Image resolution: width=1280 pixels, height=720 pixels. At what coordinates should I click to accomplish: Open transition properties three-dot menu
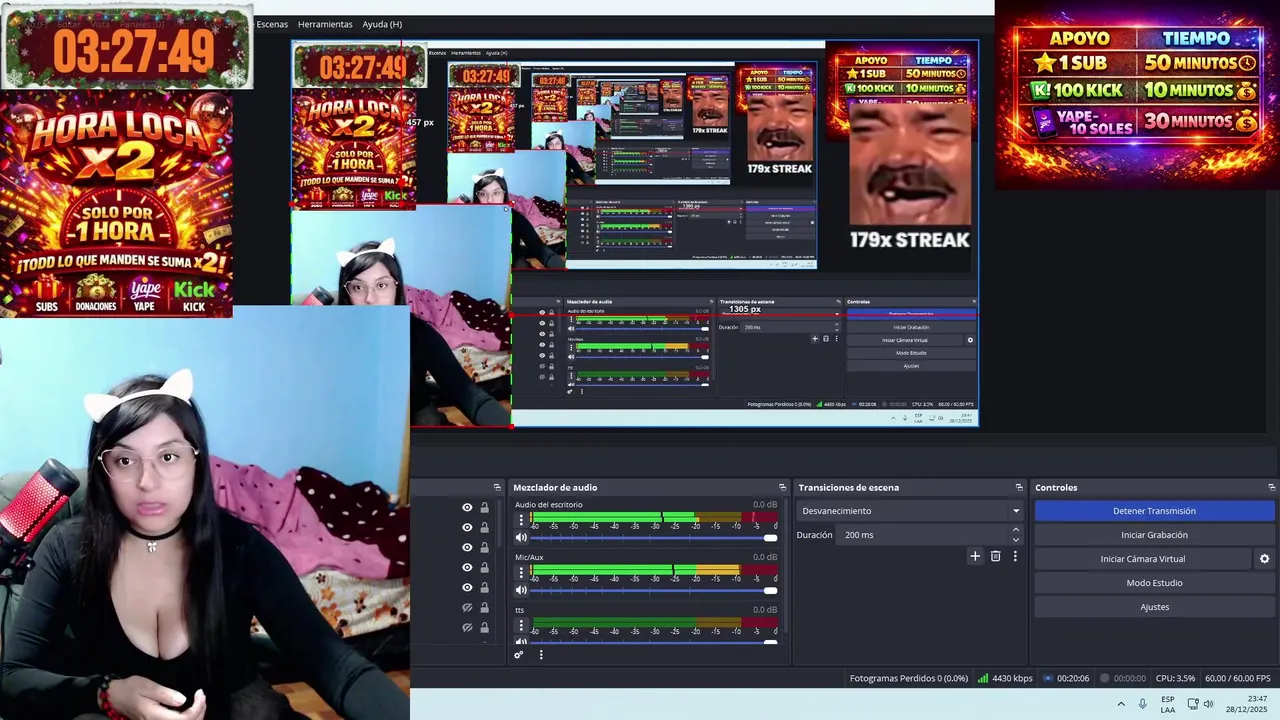[1015, 556]
